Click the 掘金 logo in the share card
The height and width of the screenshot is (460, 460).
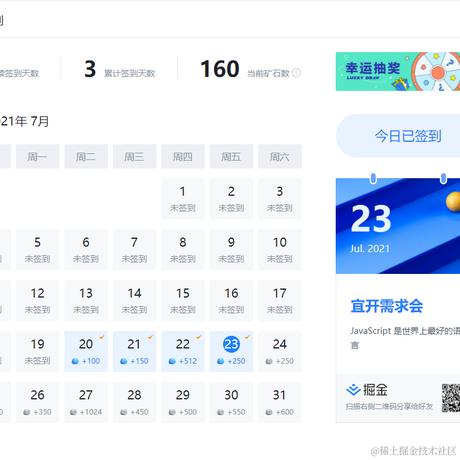click(367, 389)
